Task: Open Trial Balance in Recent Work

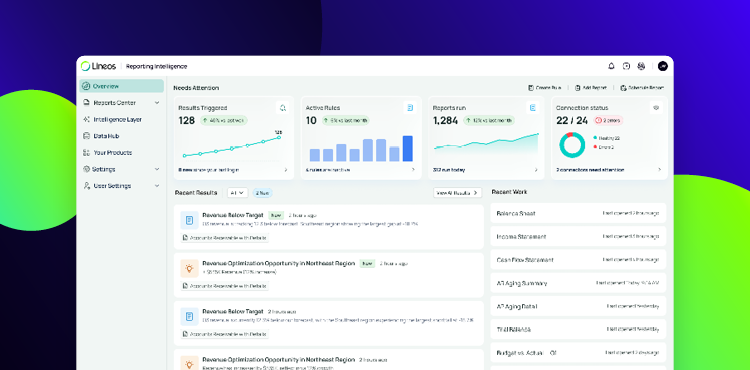Action: coord(578,329)
